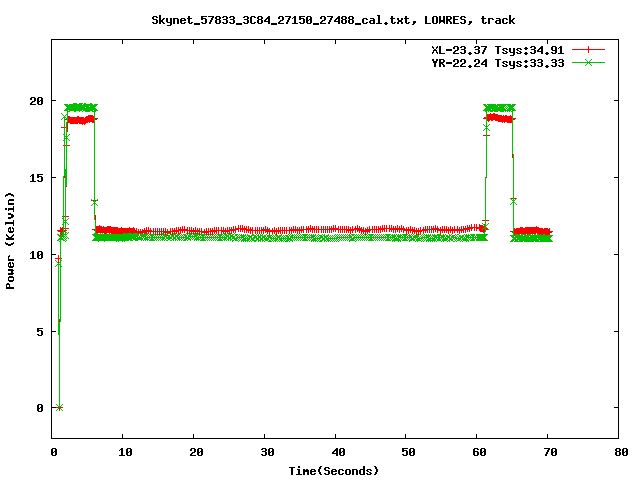The height and width of the screenshot is (480, 640).
Task: Click the y-axis tick label 20
Action: click(x=36, y=101)
